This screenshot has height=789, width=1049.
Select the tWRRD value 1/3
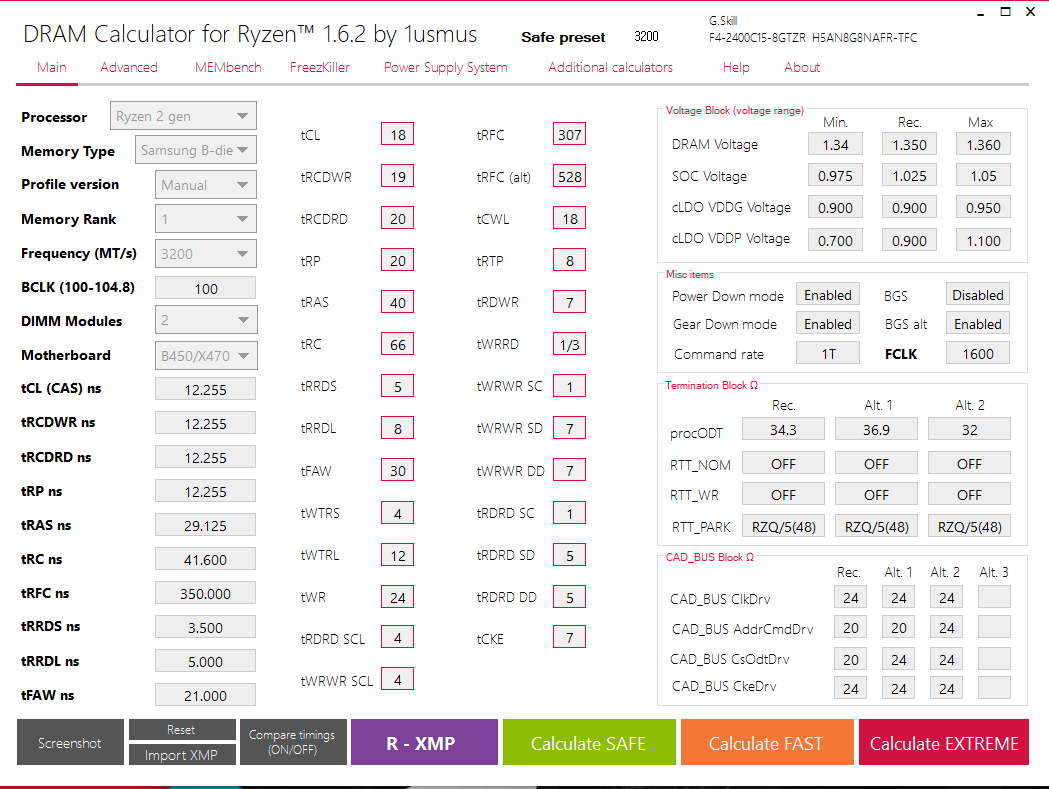point(569,345)
